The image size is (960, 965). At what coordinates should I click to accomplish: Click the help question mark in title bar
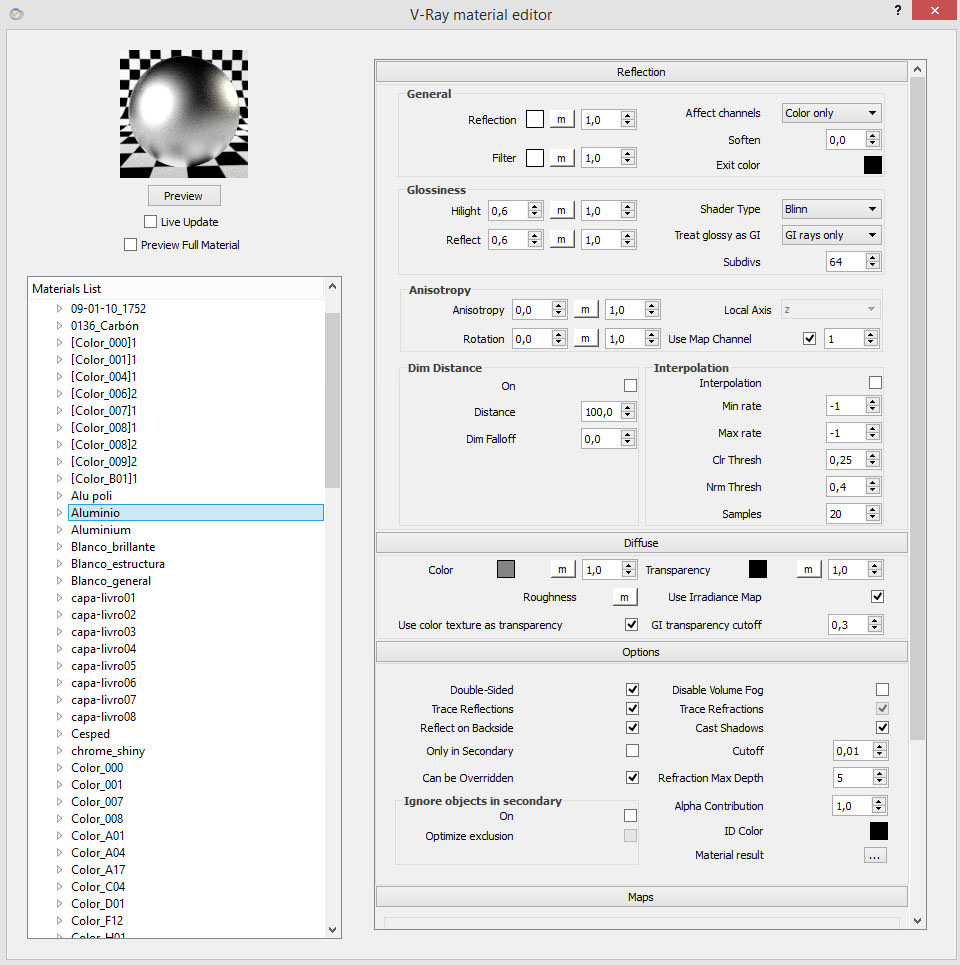[x=897, y=9]
